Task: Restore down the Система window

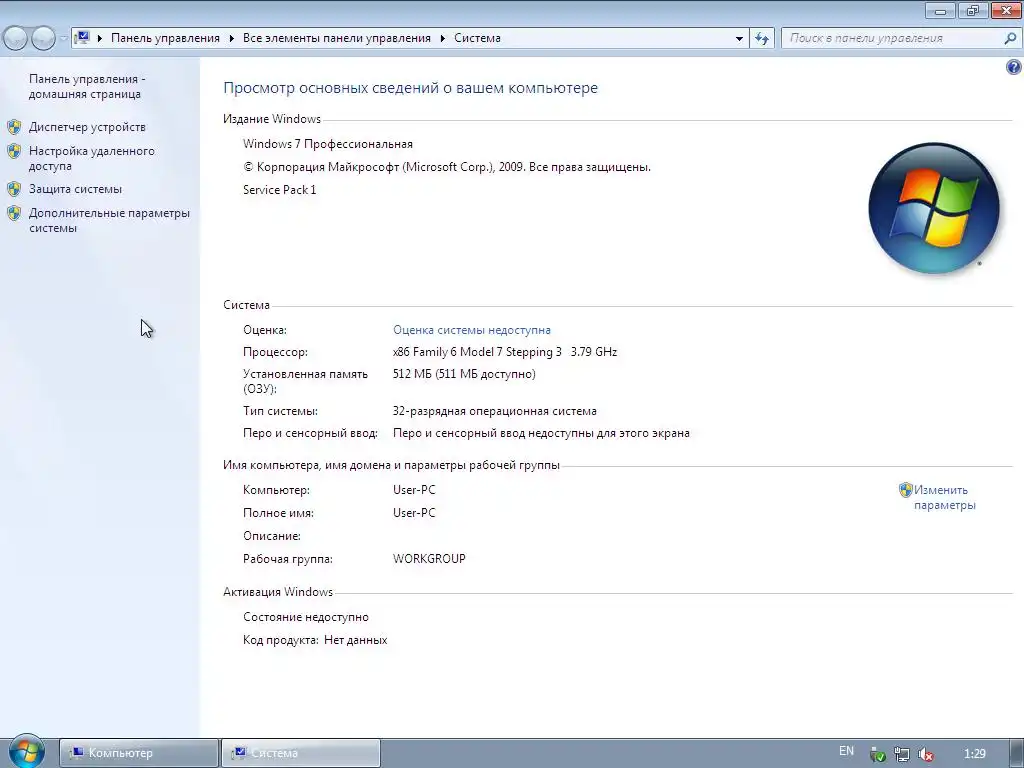Action: 972,10
